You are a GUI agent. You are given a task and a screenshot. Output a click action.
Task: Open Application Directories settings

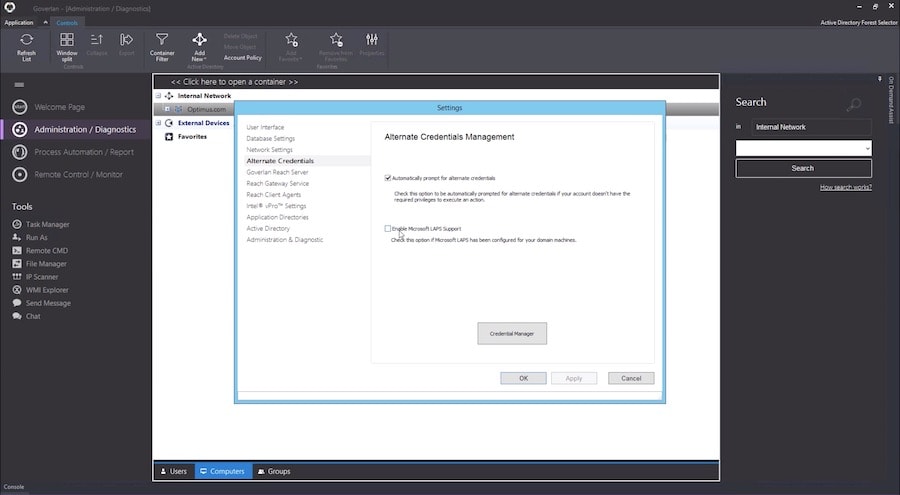[277, 217]
